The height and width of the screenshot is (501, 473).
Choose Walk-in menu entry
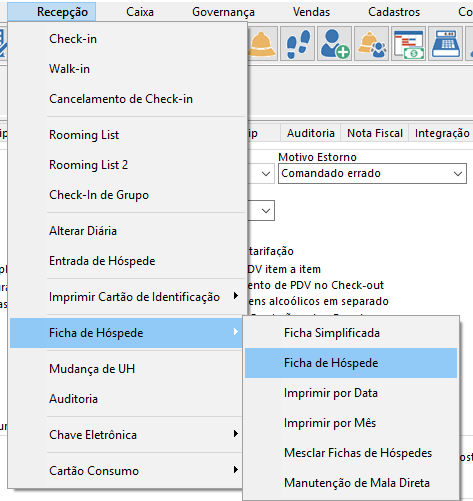click(128, 69)
